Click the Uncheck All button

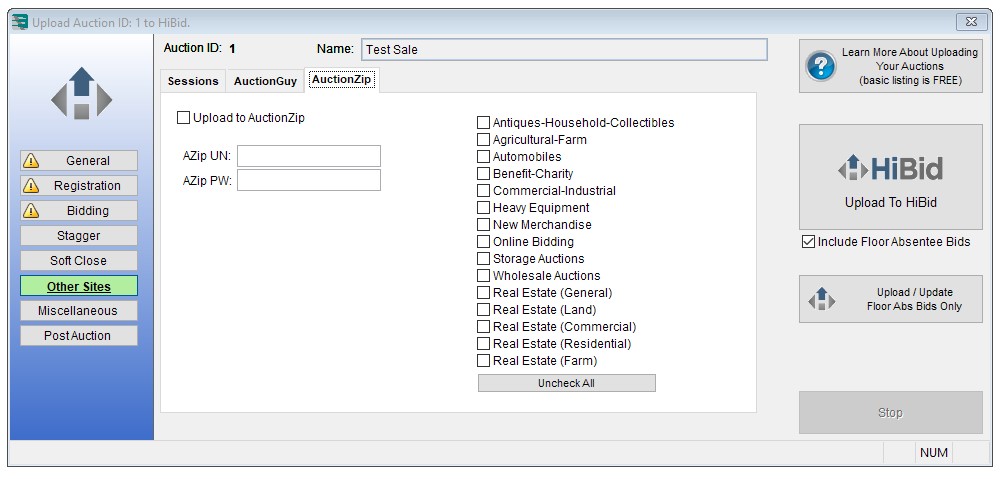pyautogui.click(x=566, y=383)
